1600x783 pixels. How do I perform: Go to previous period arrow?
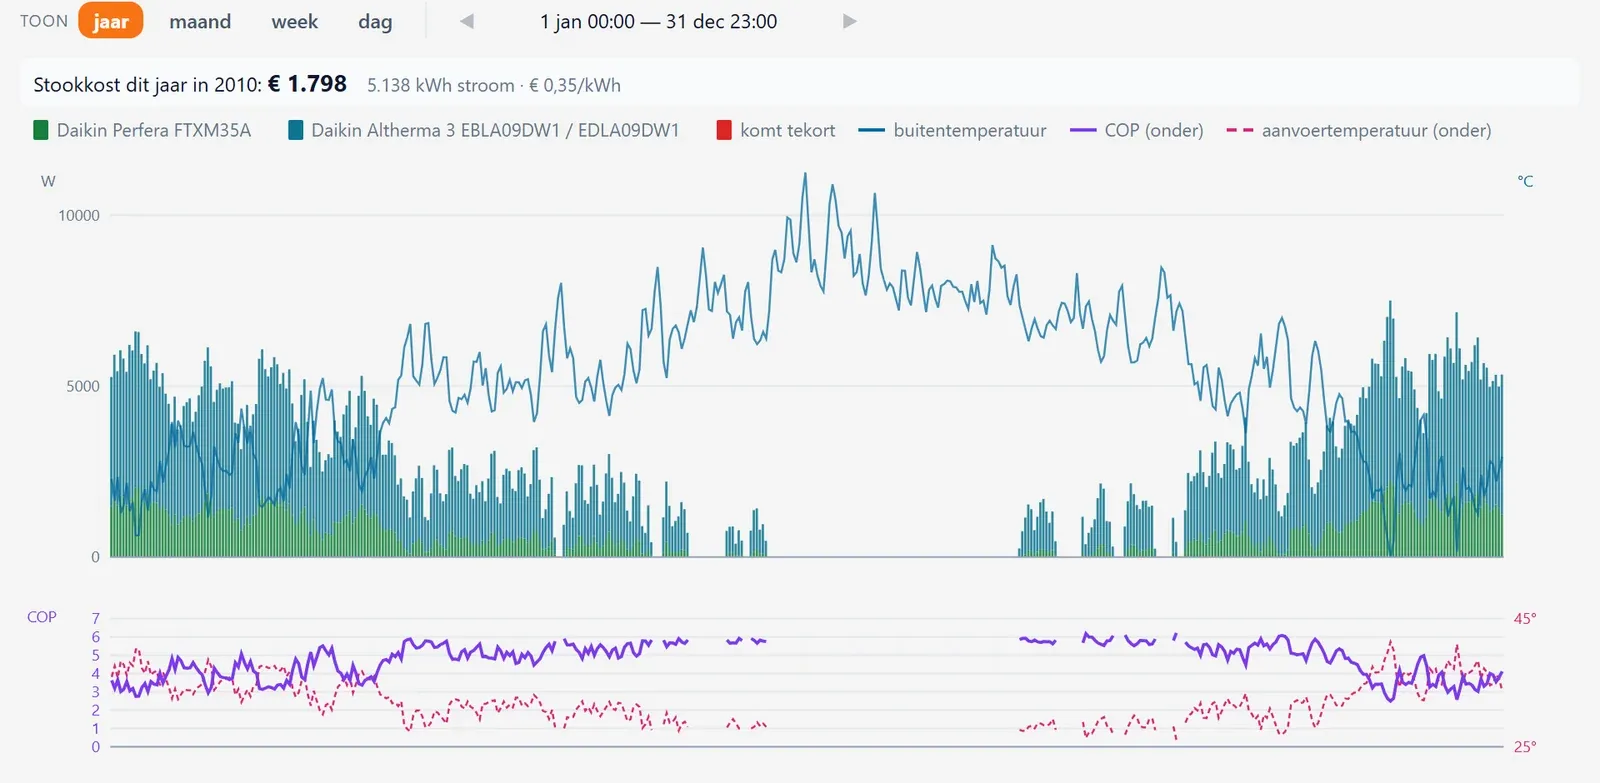tap(467, 21)
